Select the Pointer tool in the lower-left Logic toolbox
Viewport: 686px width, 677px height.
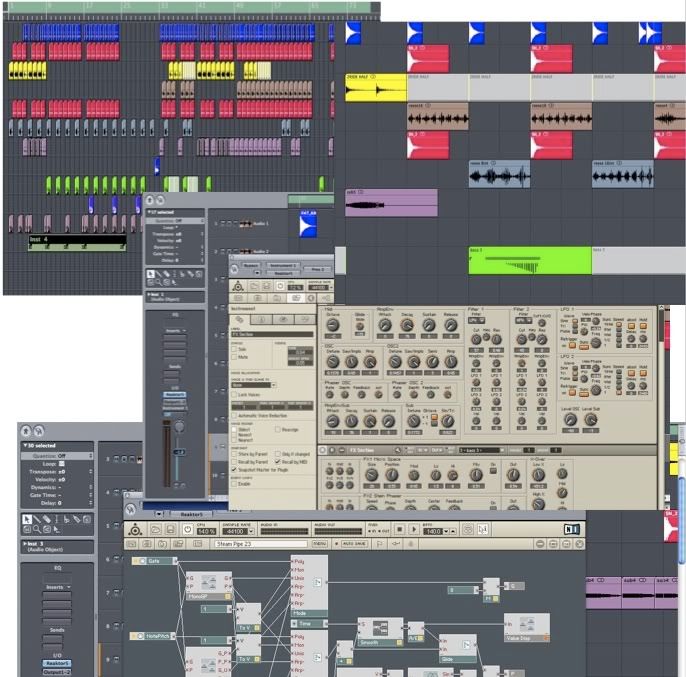(27, 519)
